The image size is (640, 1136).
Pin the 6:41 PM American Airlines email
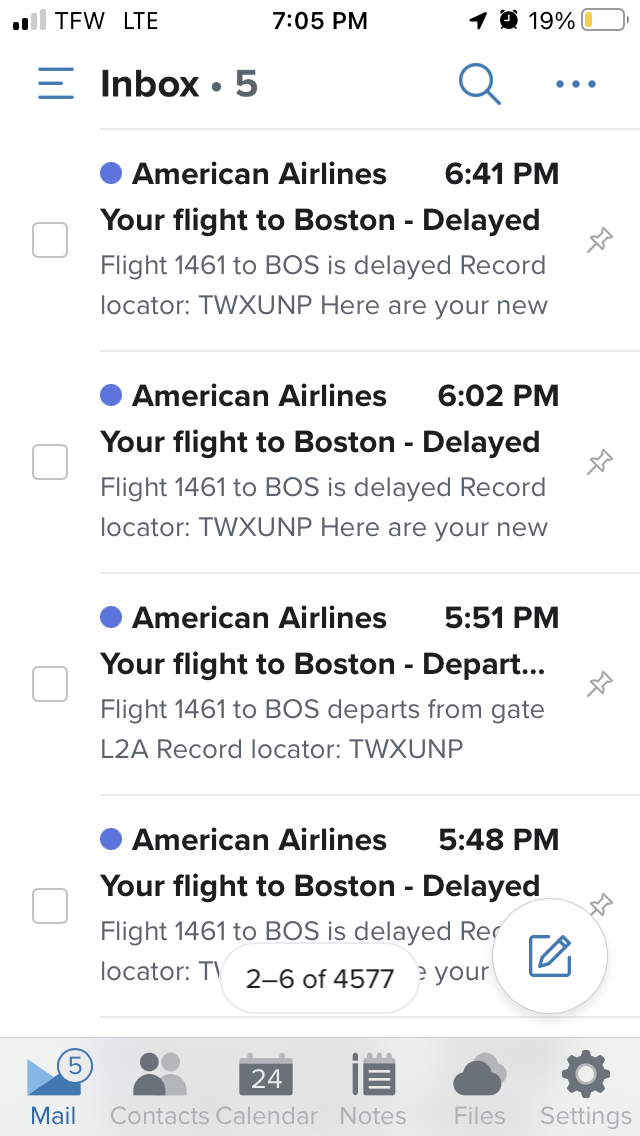point(600,240)
